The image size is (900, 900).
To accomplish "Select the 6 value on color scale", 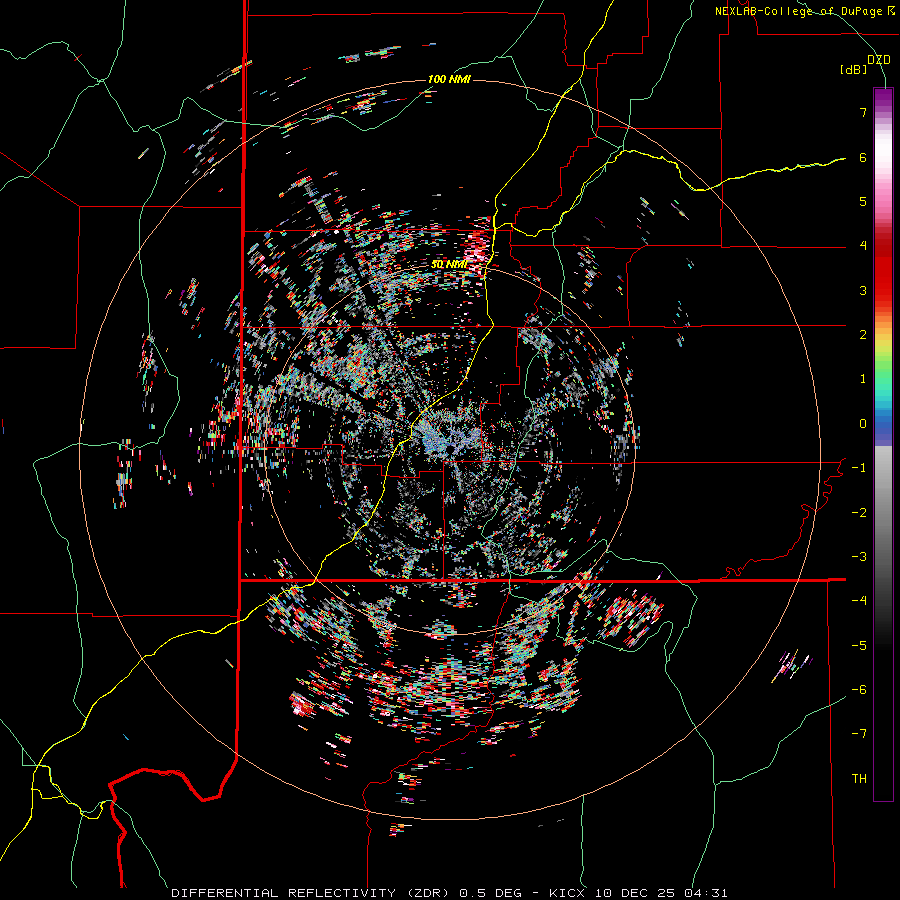I will point(863,157).
